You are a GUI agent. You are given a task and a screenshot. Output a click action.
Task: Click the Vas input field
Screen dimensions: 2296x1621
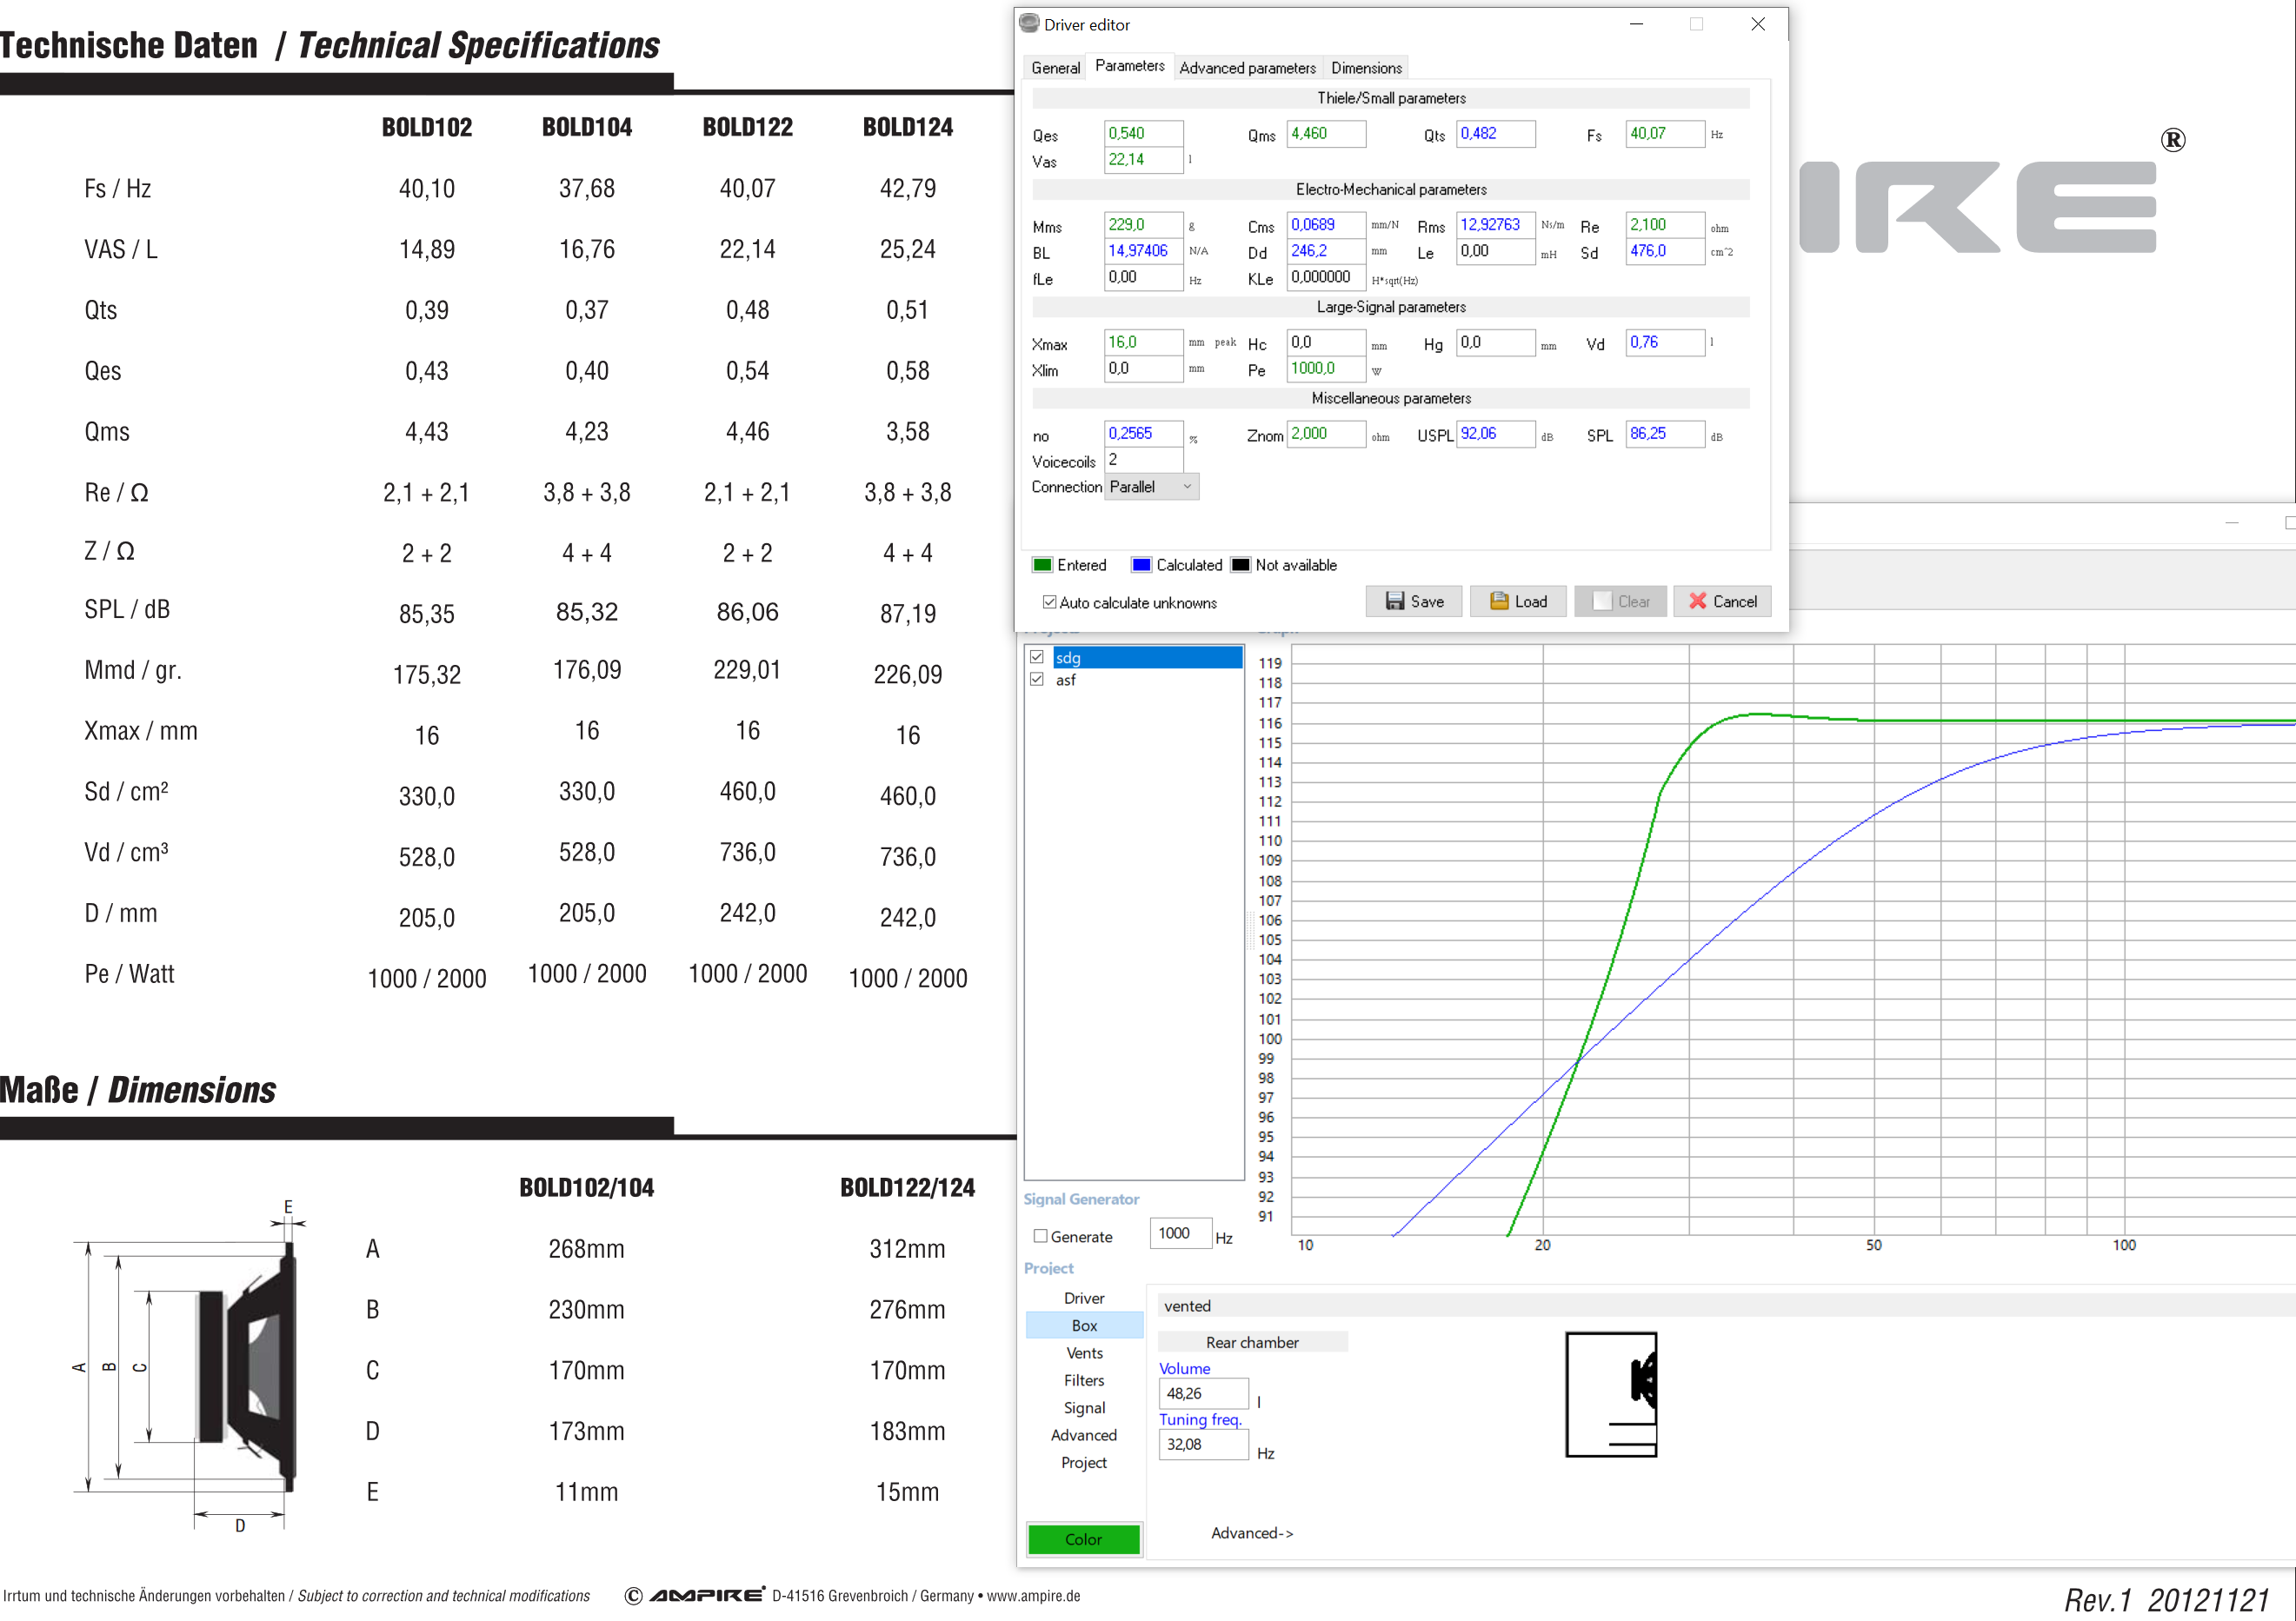click(1143, 159)
